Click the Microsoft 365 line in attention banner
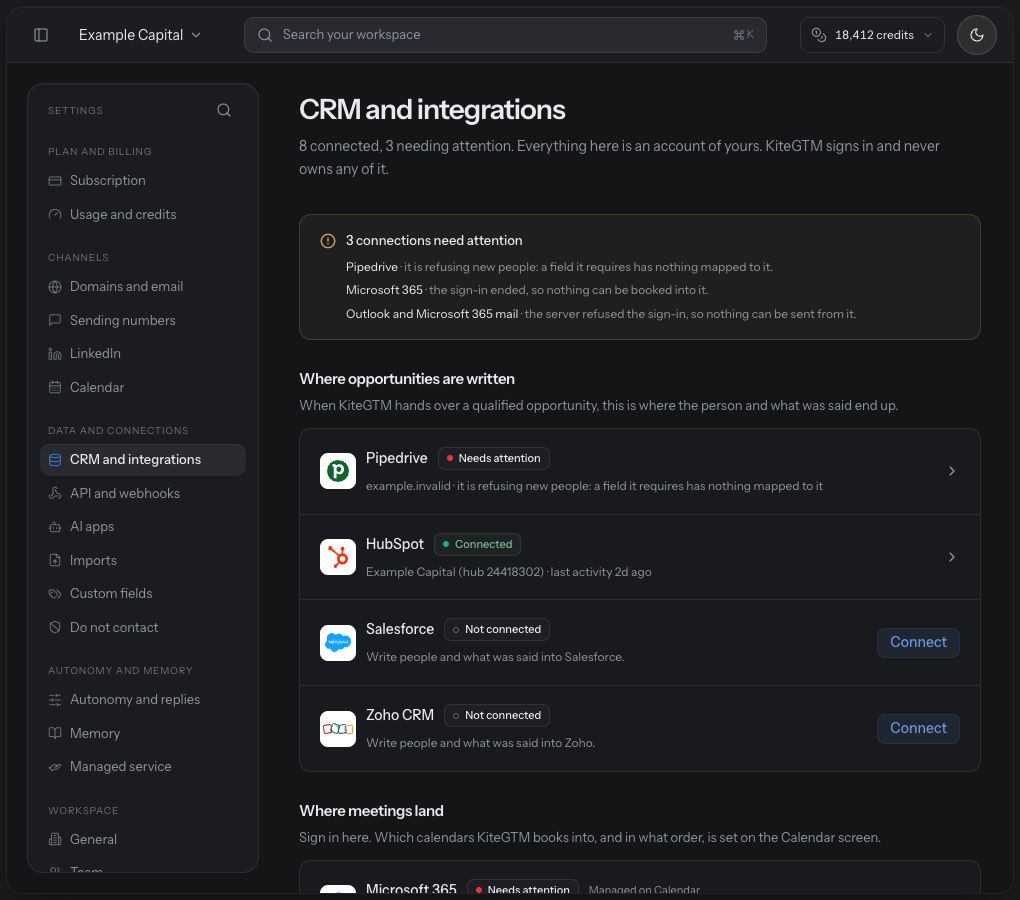 tap(527, 290)
